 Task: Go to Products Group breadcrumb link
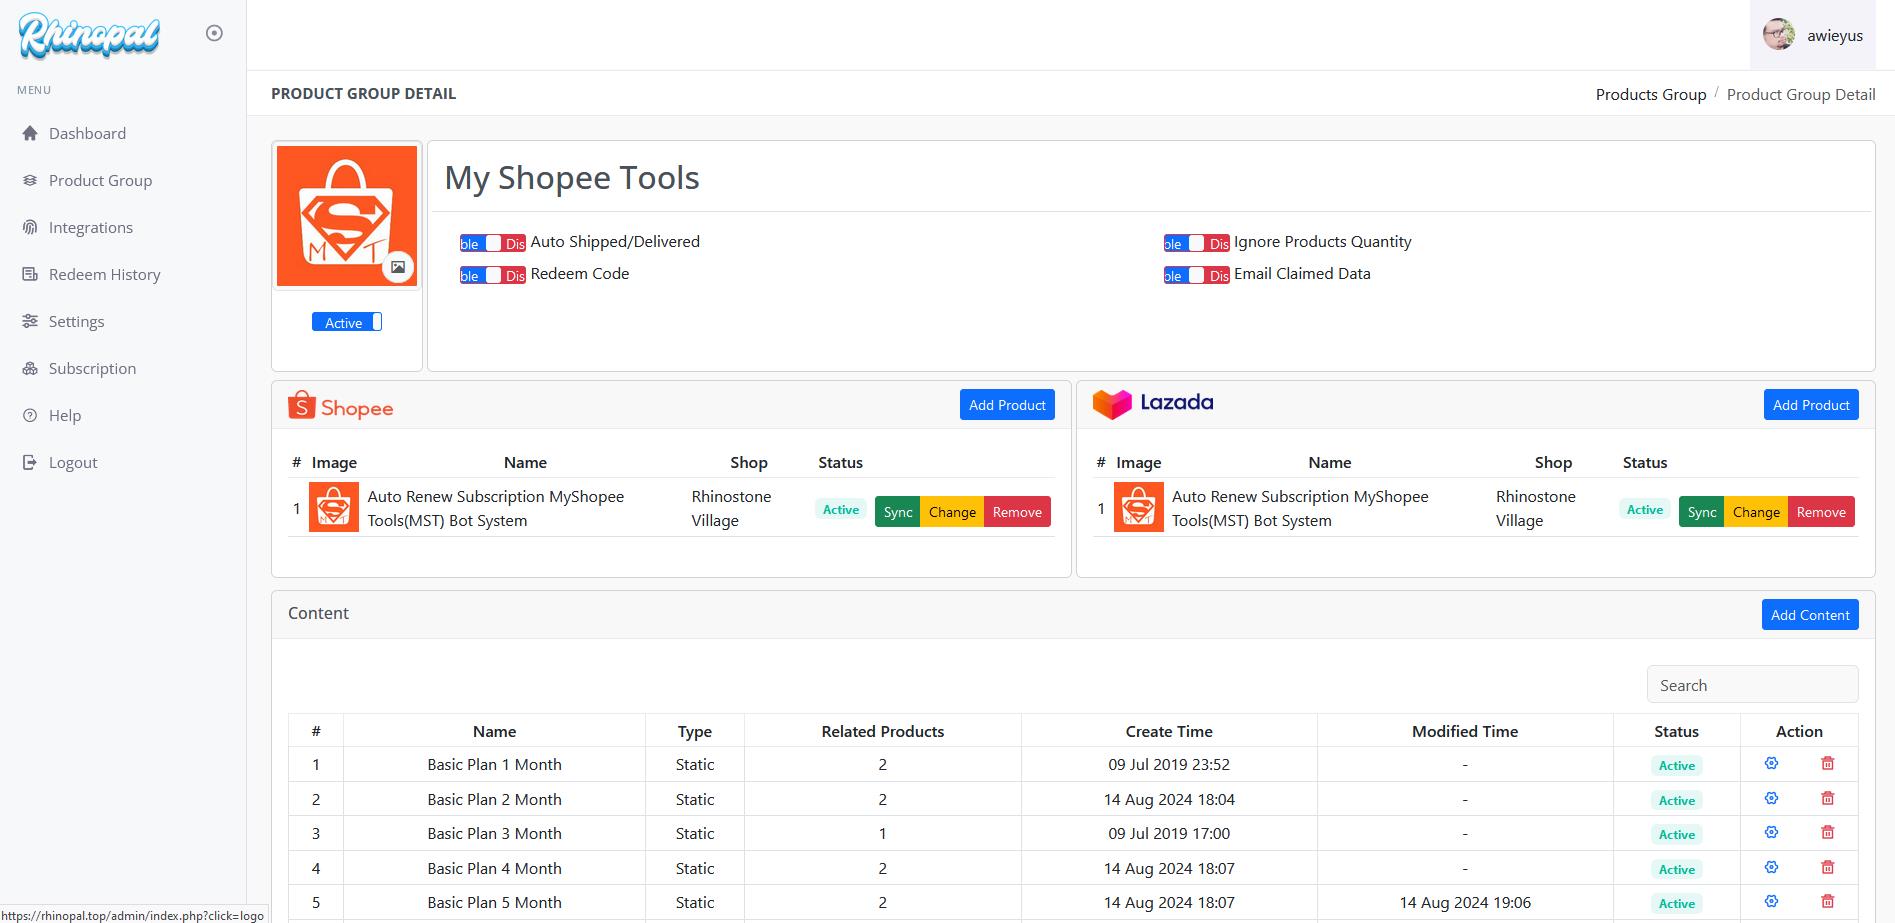click(x=1650, y=94)
